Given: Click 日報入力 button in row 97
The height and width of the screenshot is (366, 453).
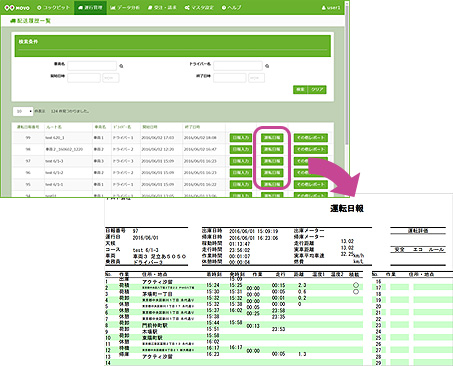Looking at the screenshot, I should [x=241, y=161].
